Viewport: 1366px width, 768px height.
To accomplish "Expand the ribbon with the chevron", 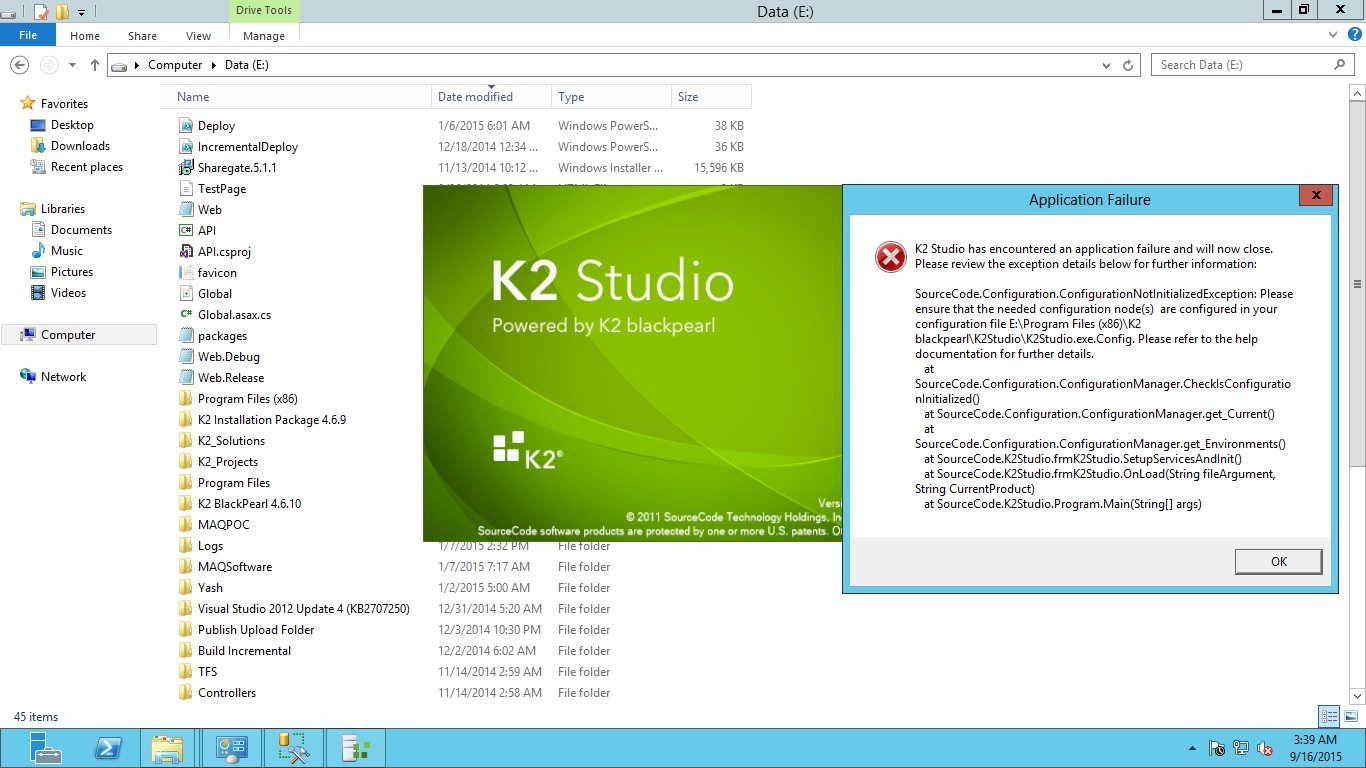I will coord(1333,34).
